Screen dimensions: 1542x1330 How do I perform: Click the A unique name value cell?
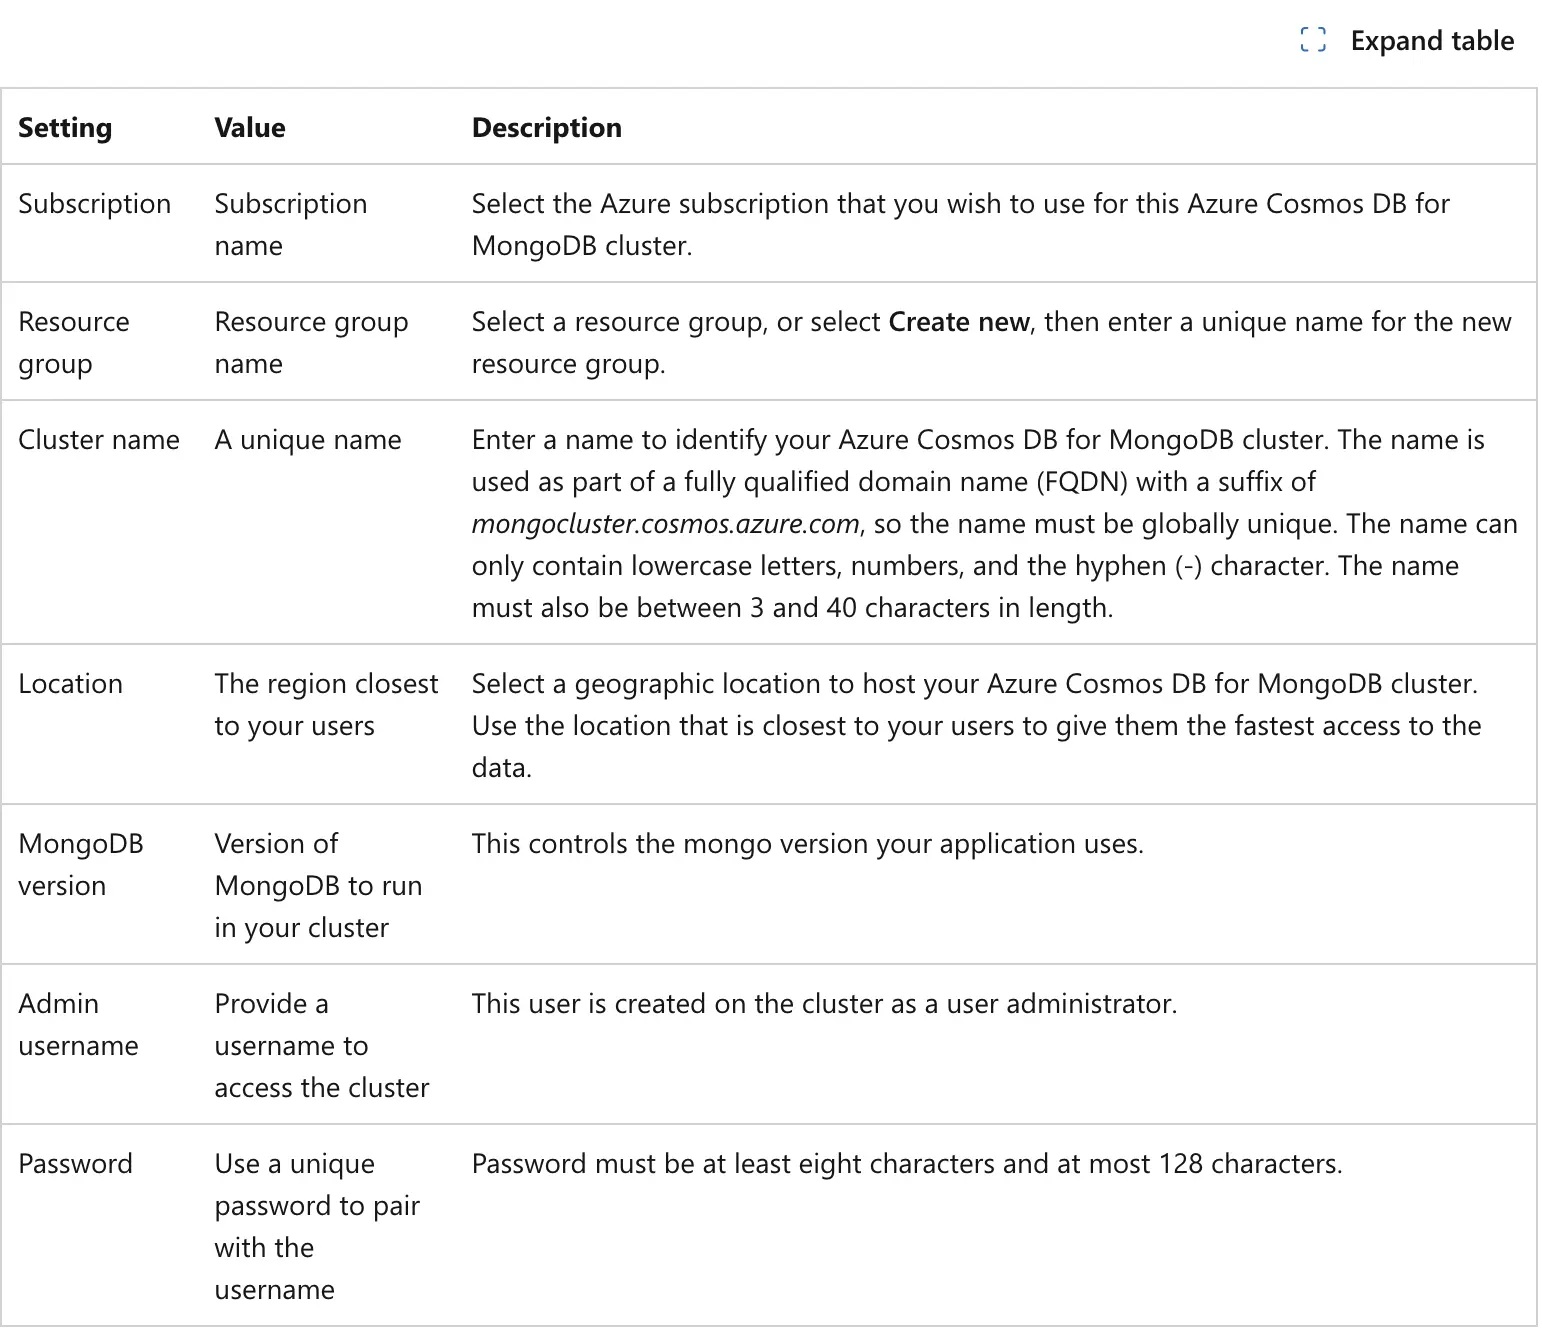(x=308, y=440)
